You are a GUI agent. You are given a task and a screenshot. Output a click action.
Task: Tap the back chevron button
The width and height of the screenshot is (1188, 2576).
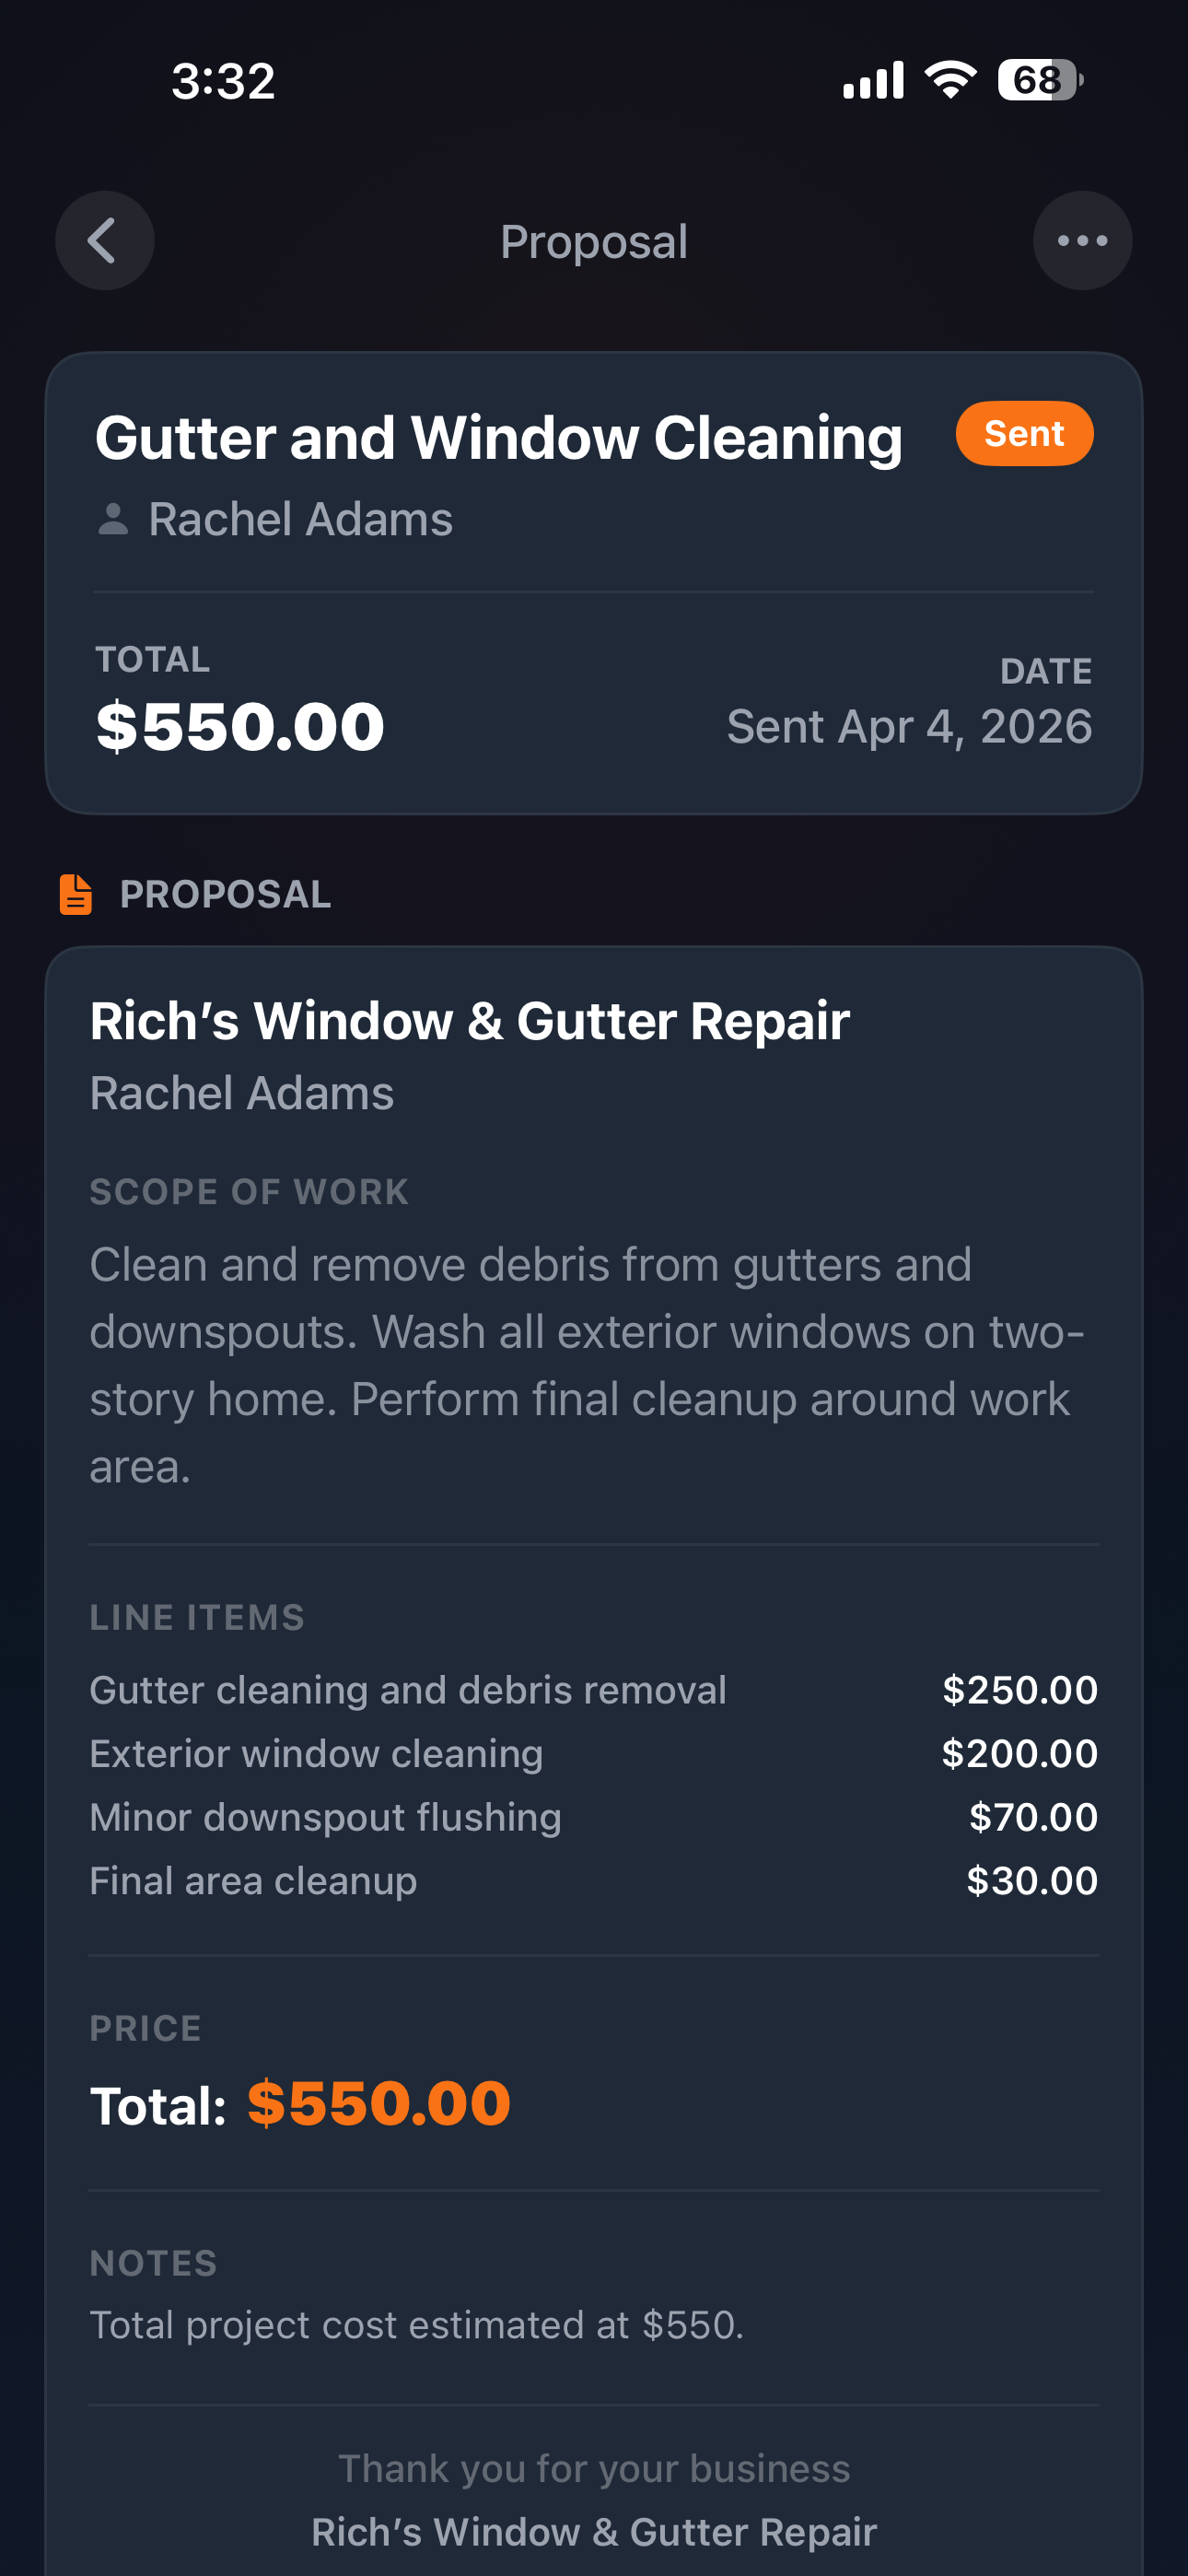pos(104,241)
